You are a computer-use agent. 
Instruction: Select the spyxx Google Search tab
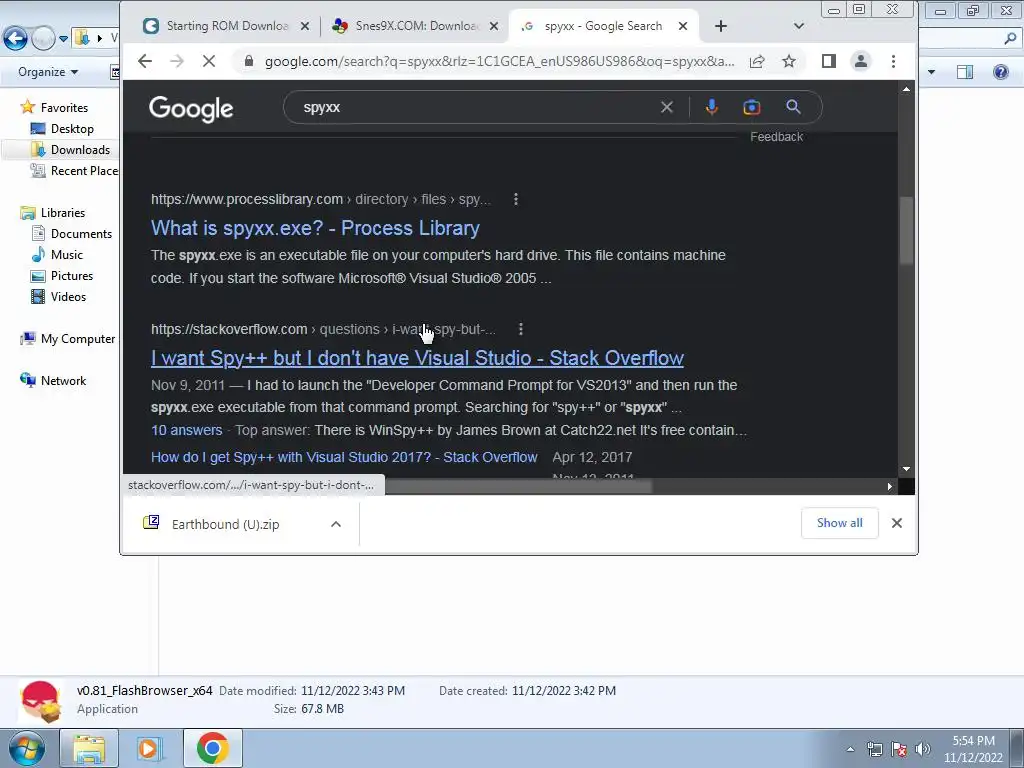click(x=603, y=26)
